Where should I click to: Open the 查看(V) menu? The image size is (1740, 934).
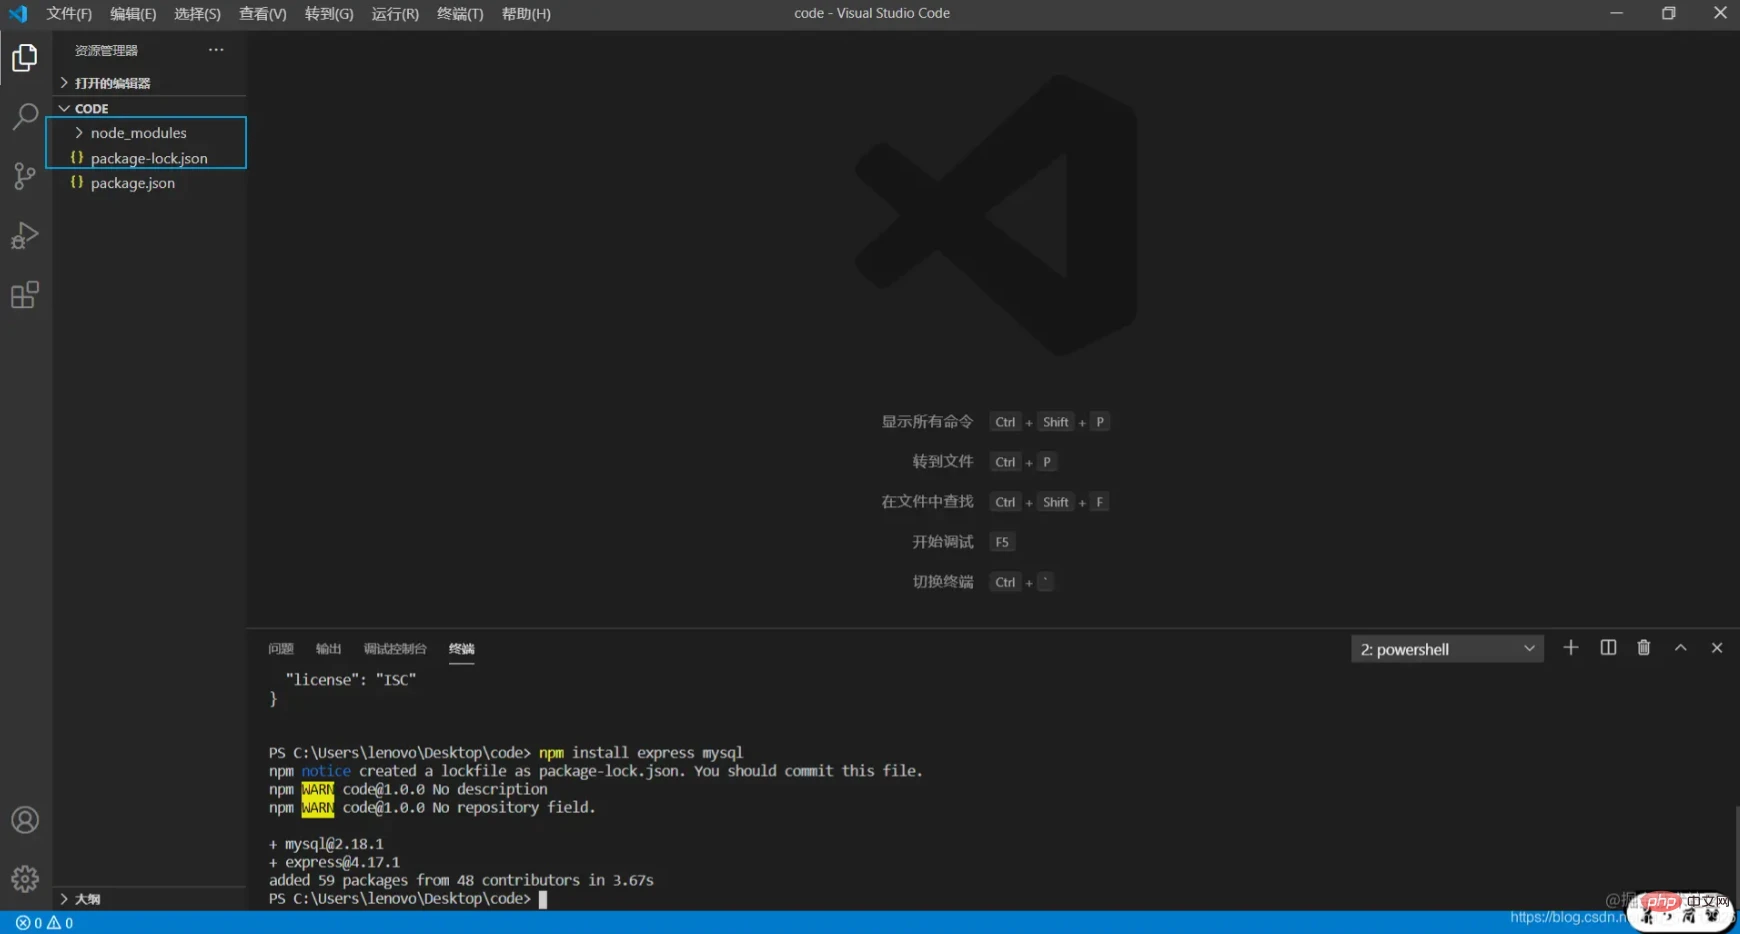(262, 14)
